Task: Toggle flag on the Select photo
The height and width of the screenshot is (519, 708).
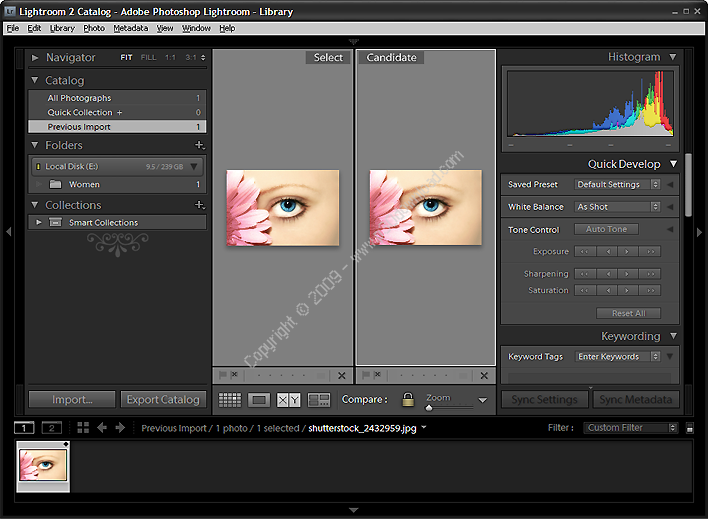Action: (223, 375)
